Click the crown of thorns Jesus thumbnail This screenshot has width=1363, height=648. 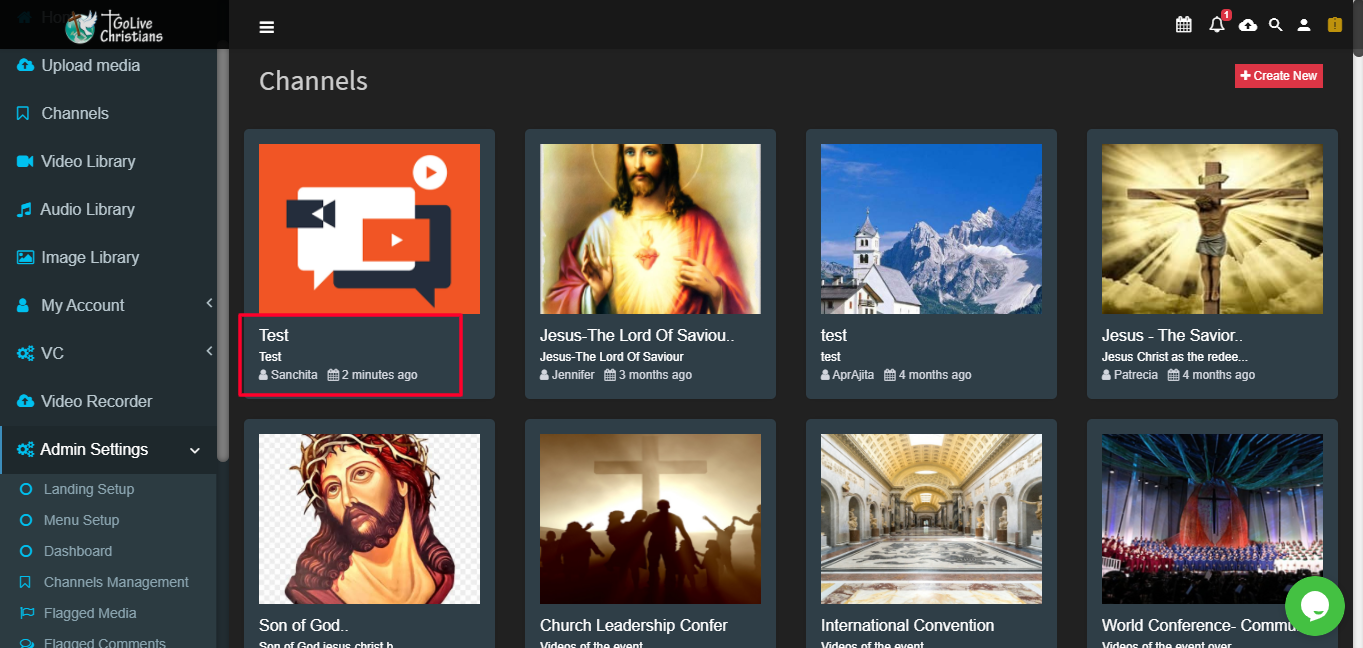pos(369,519)
